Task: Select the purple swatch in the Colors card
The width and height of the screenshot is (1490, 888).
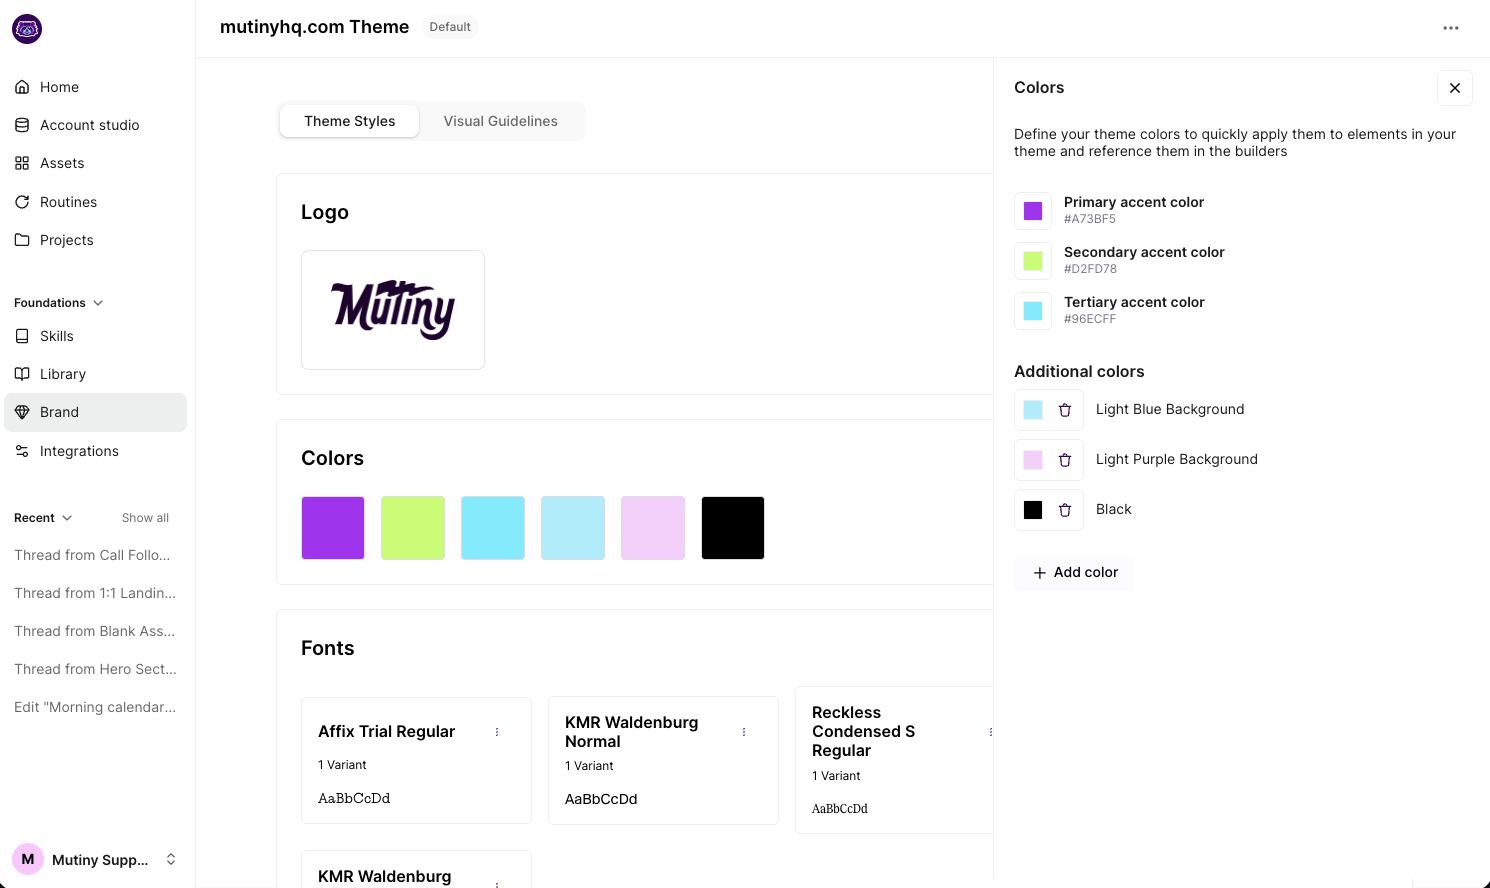Action: click(333, 528)
